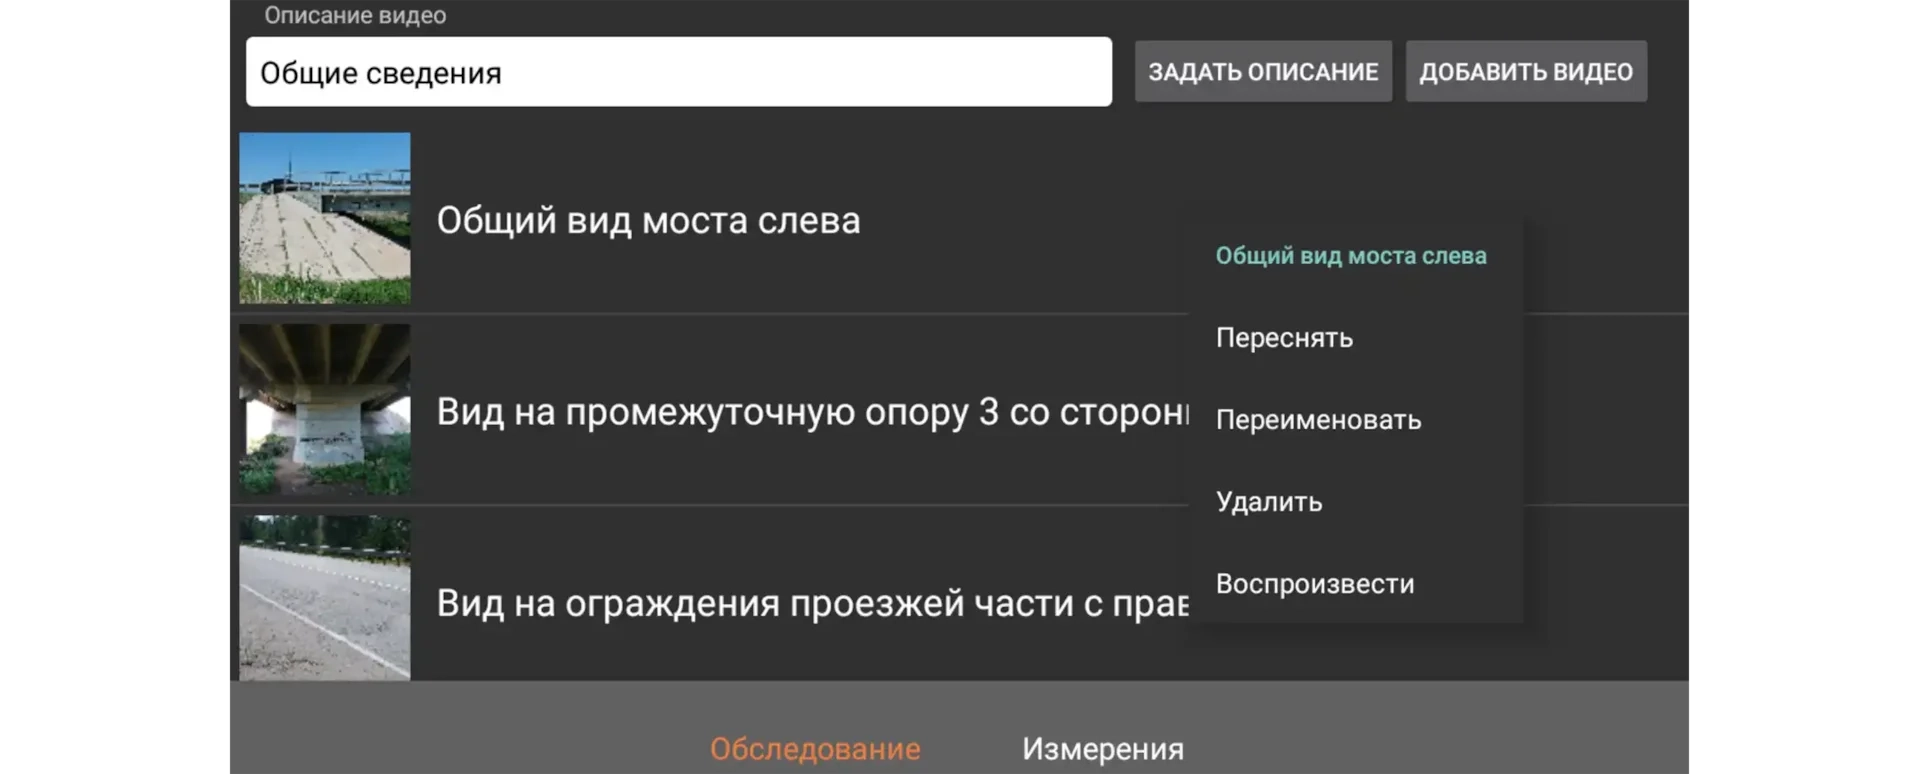Tap the roadway barrier thumbnail
This screenshot has height=774, width=1919.
tap(324, 598)
